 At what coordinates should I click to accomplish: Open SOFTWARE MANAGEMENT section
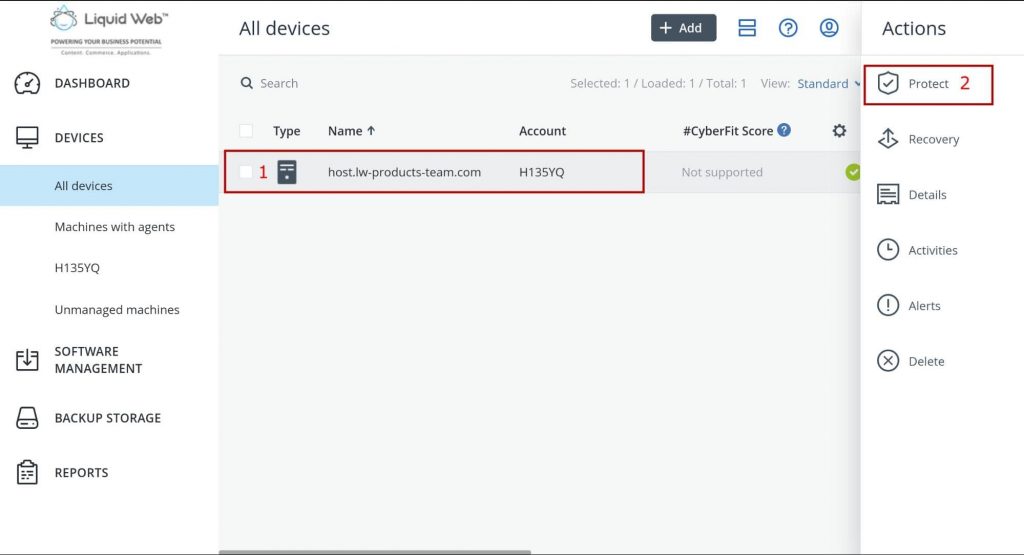(98, 360)
